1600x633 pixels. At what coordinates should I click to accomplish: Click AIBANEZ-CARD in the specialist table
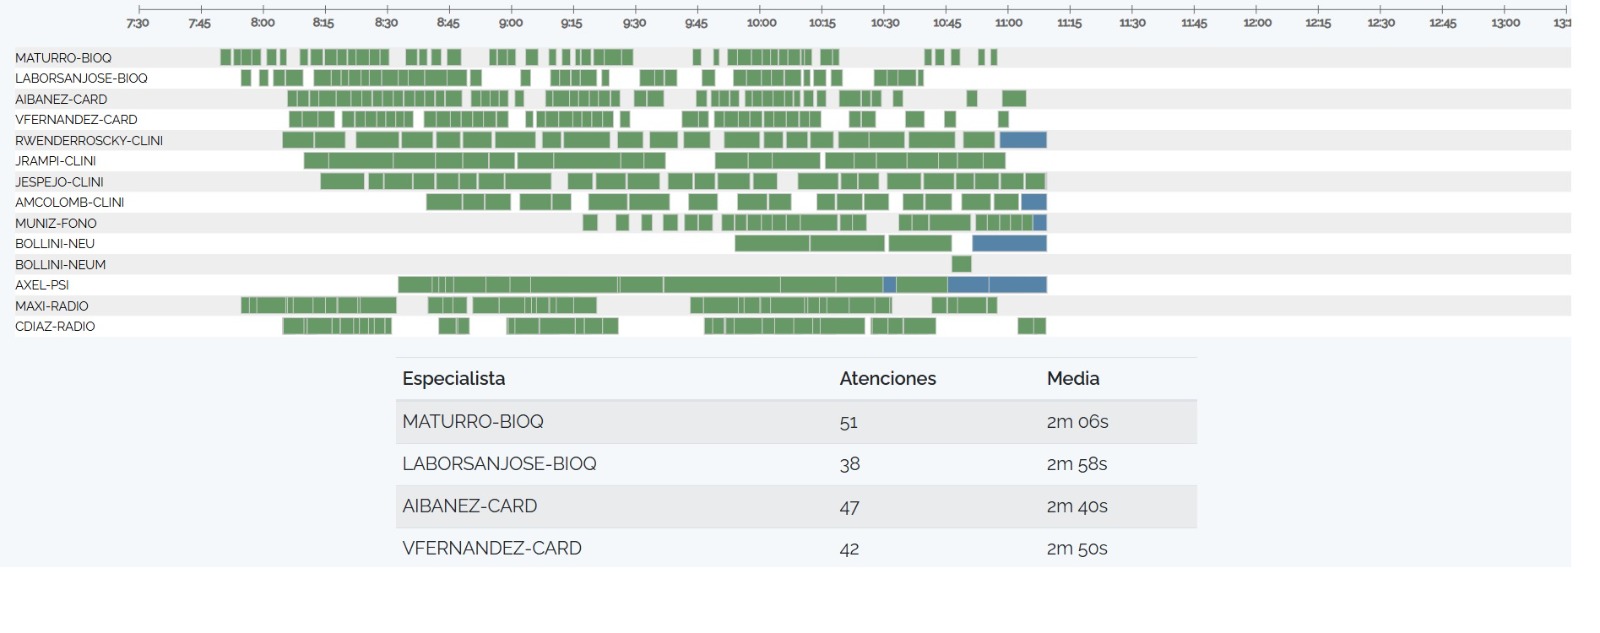tap(469, 506)
